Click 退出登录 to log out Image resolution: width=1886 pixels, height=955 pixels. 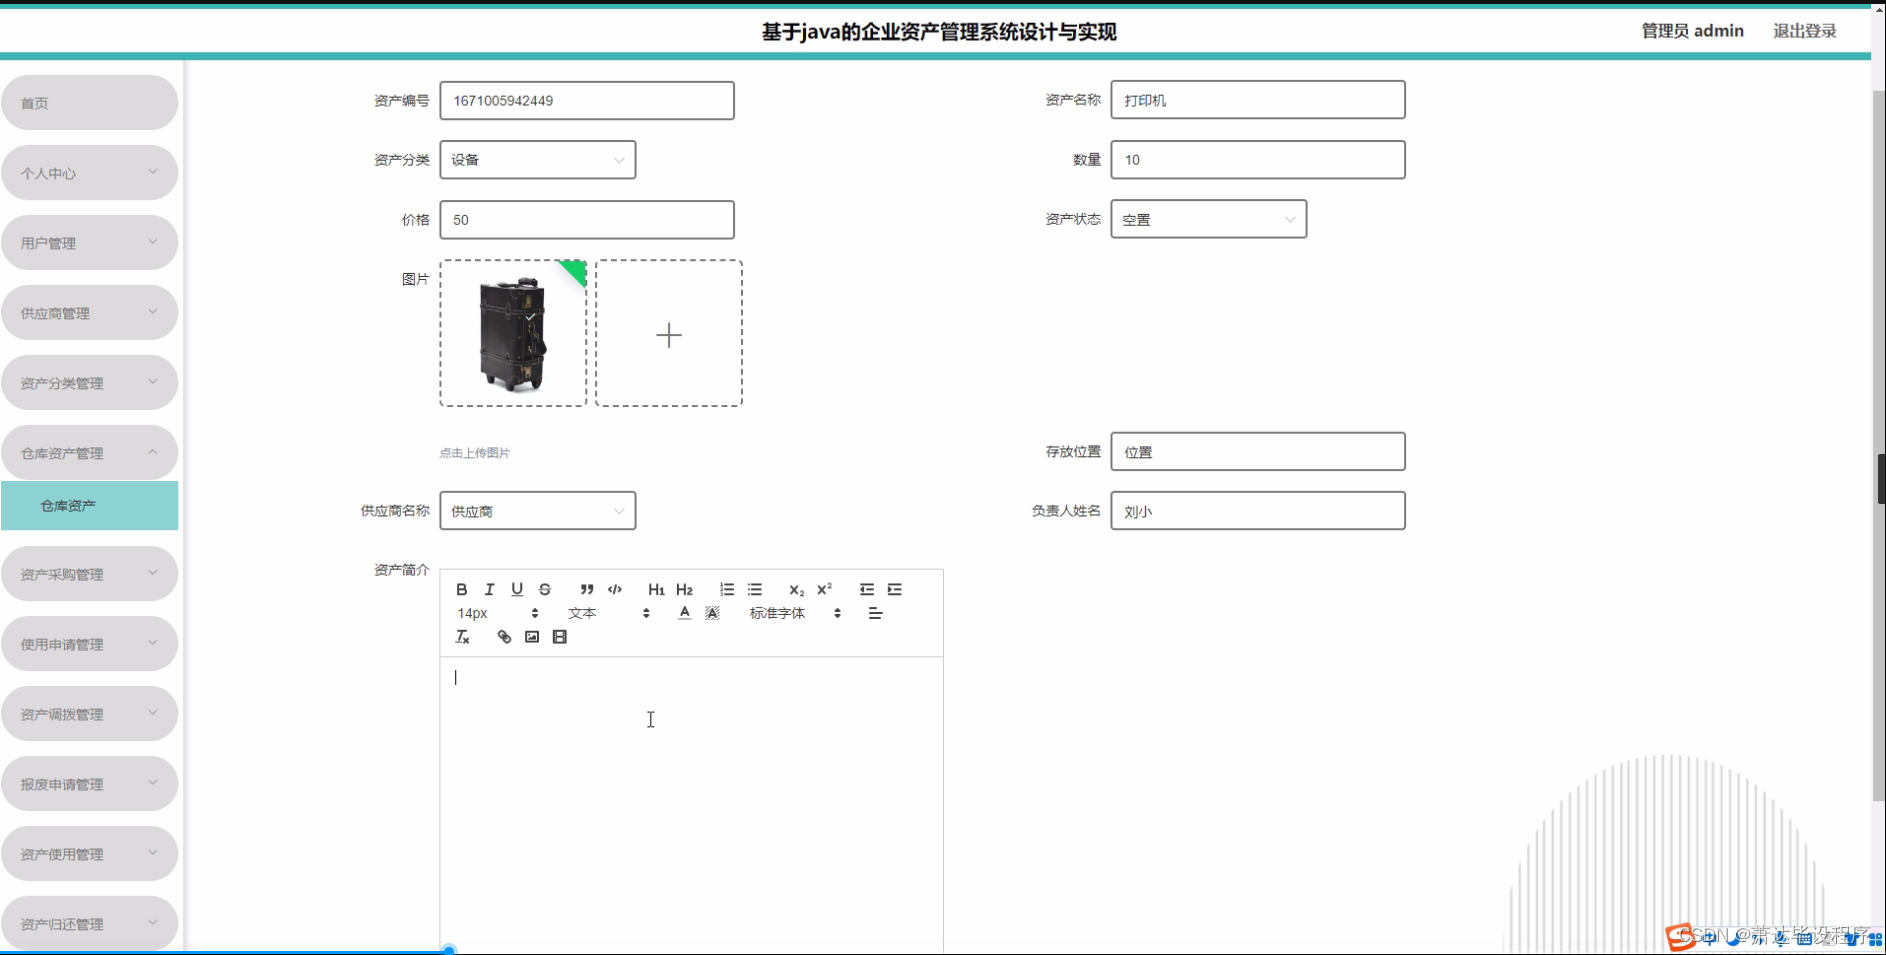click(1803, 31)
